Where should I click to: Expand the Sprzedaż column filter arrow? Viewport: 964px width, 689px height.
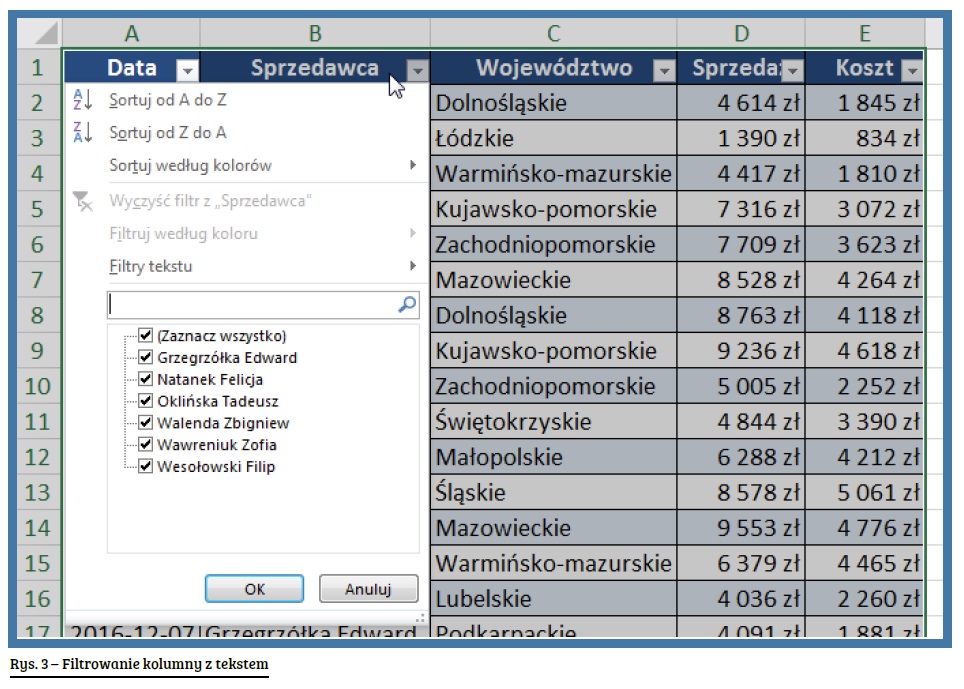(x=792, y=70)
